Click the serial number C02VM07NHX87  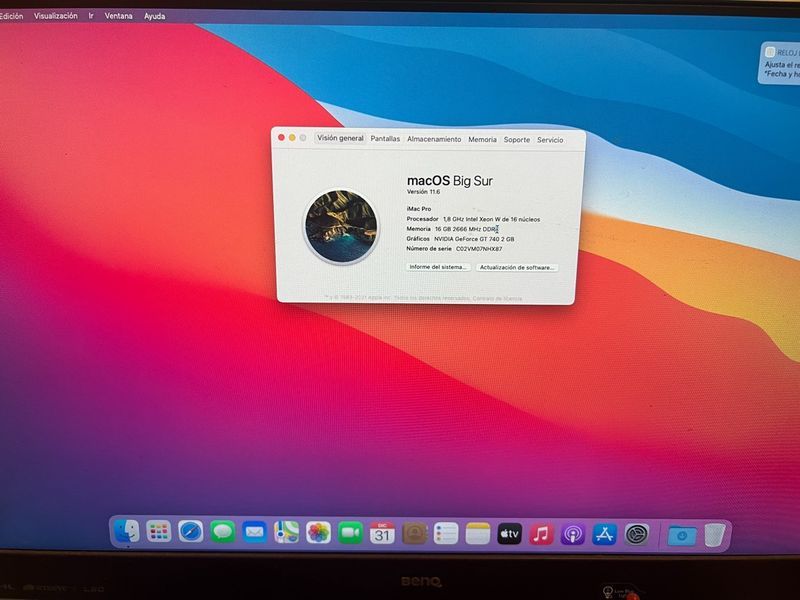coord(479,249)
